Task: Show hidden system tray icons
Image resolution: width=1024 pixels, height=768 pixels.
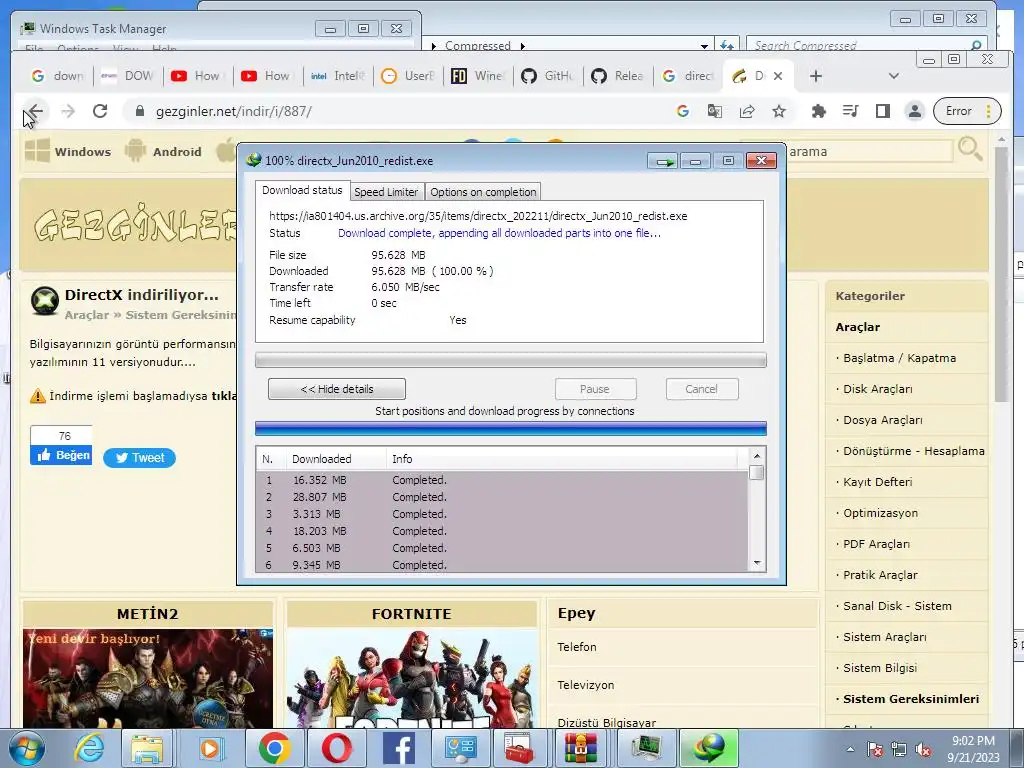Action: 850,749
